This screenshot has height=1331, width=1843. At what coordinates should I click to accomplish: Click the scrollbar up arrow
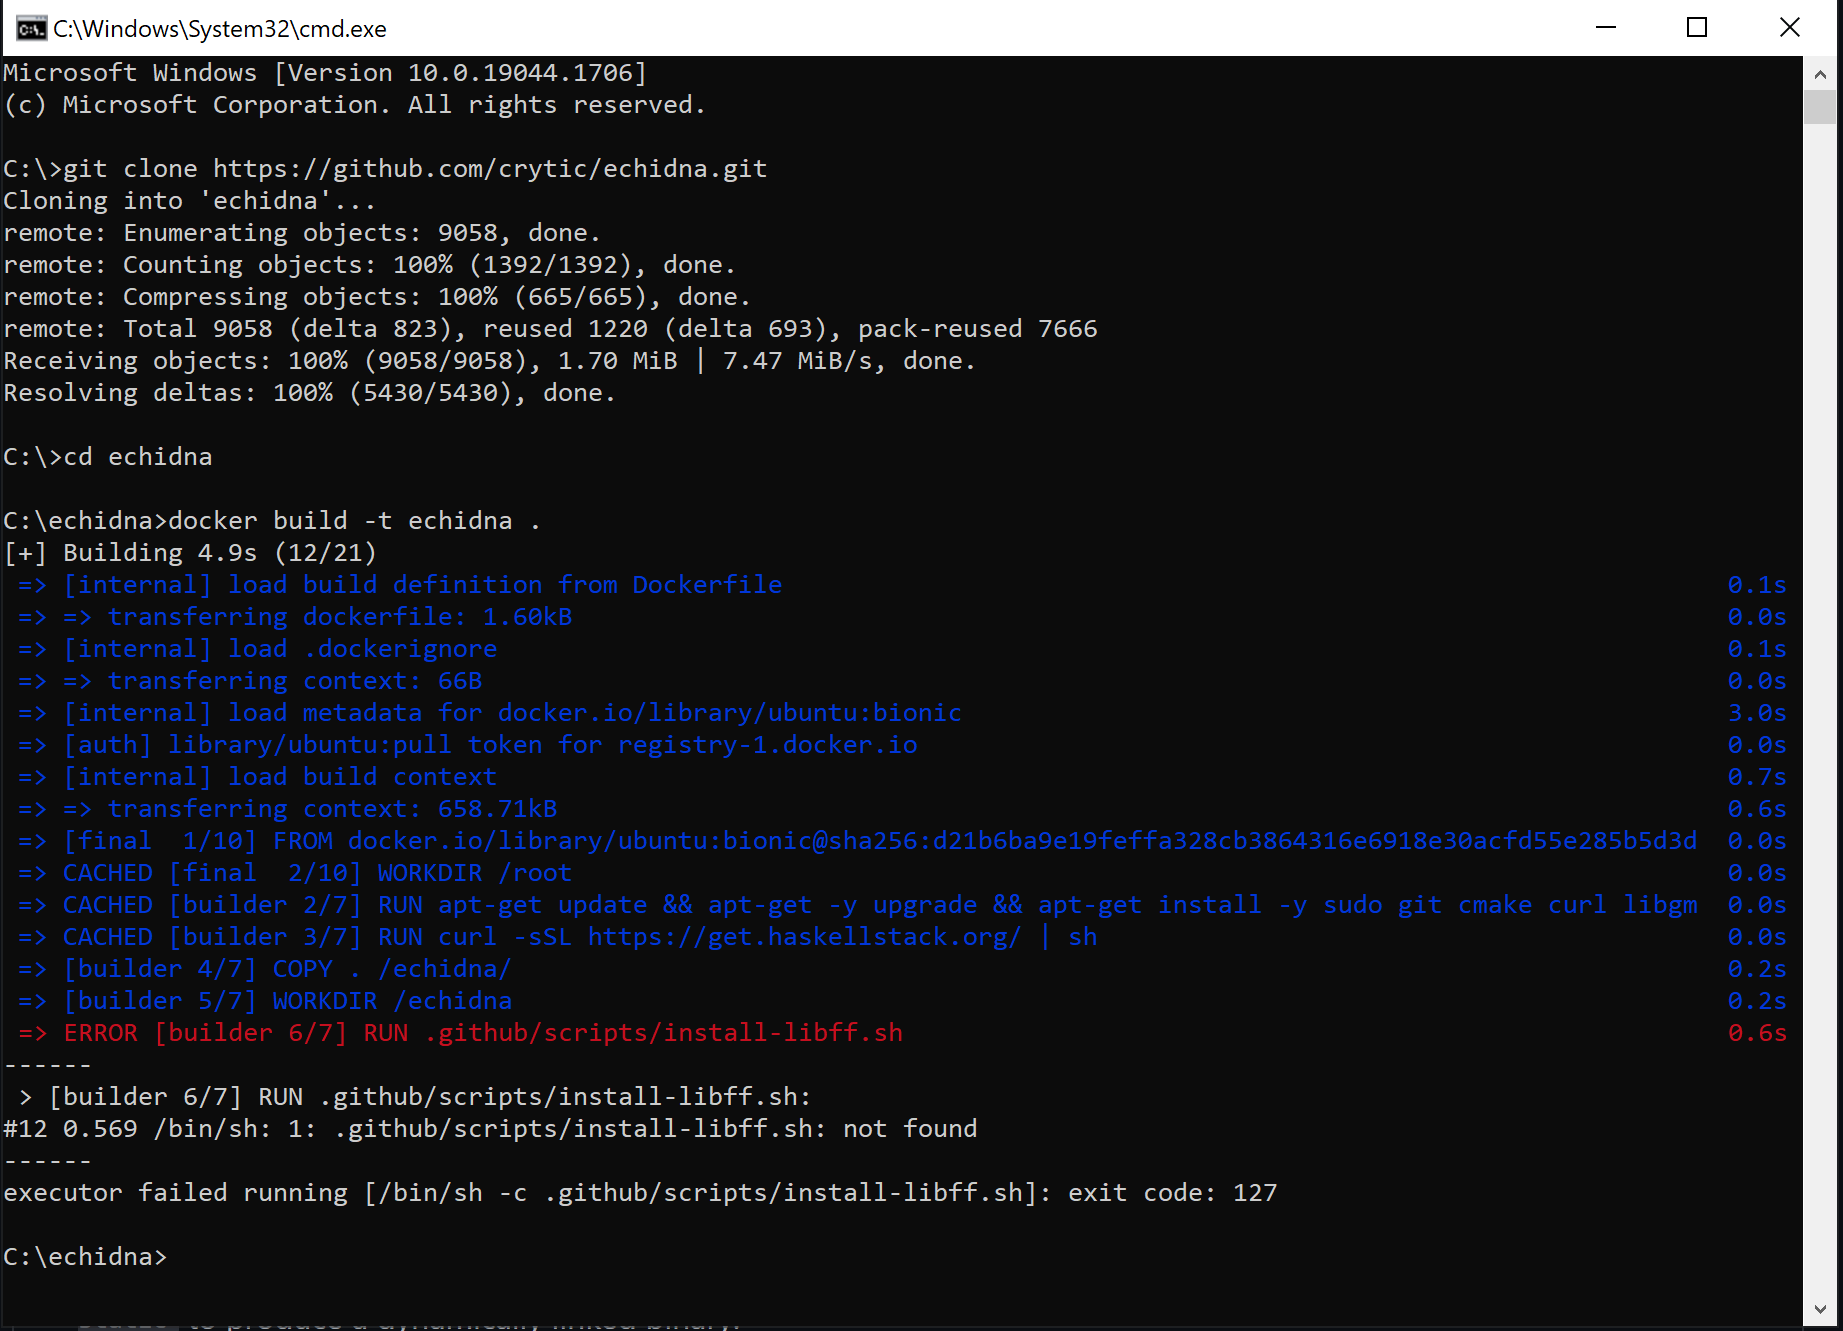pos(1819,73)
